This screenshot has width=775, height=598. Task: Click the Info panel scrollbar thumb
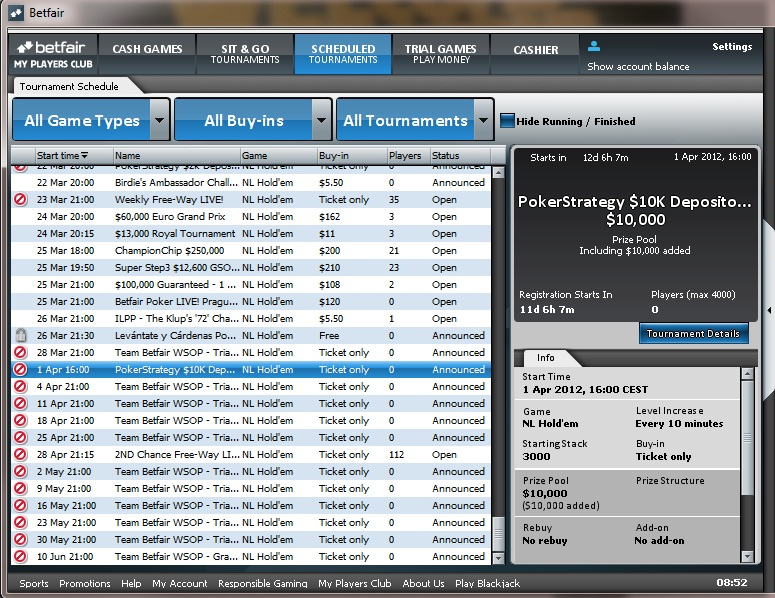(x=747, y=437)
